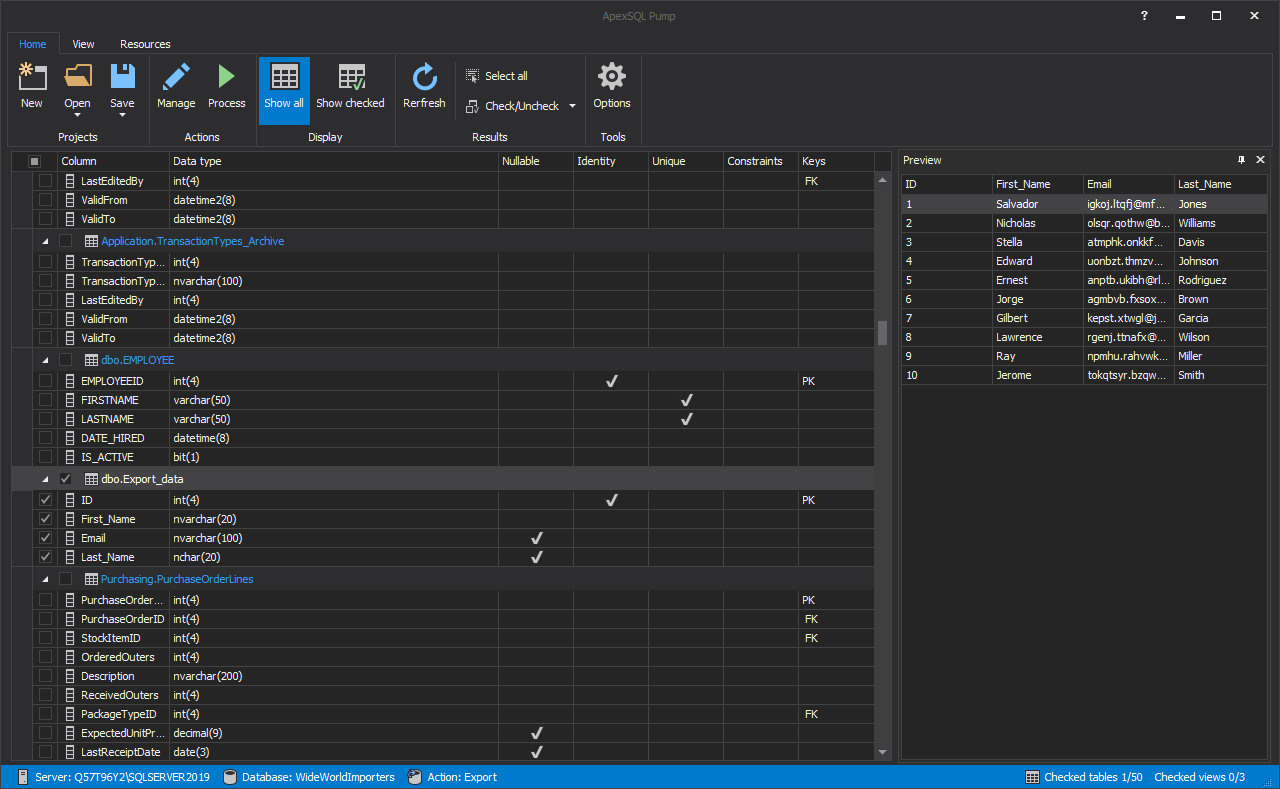Click the server icon in status bar
This screenshot has height=789, width=1280.
tap(23, 777)
